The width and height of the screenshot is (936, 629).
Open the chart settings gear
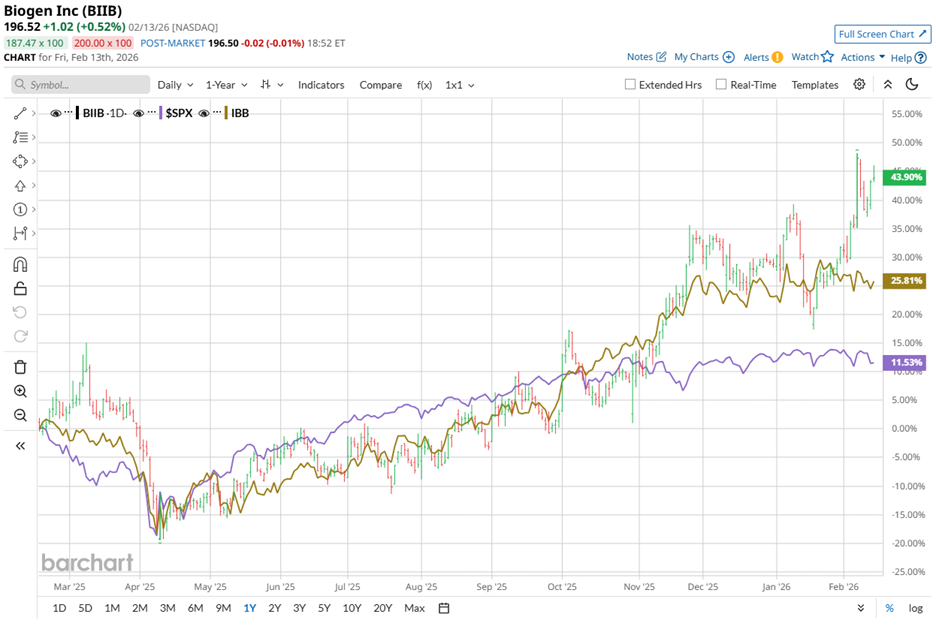[858, 85]
